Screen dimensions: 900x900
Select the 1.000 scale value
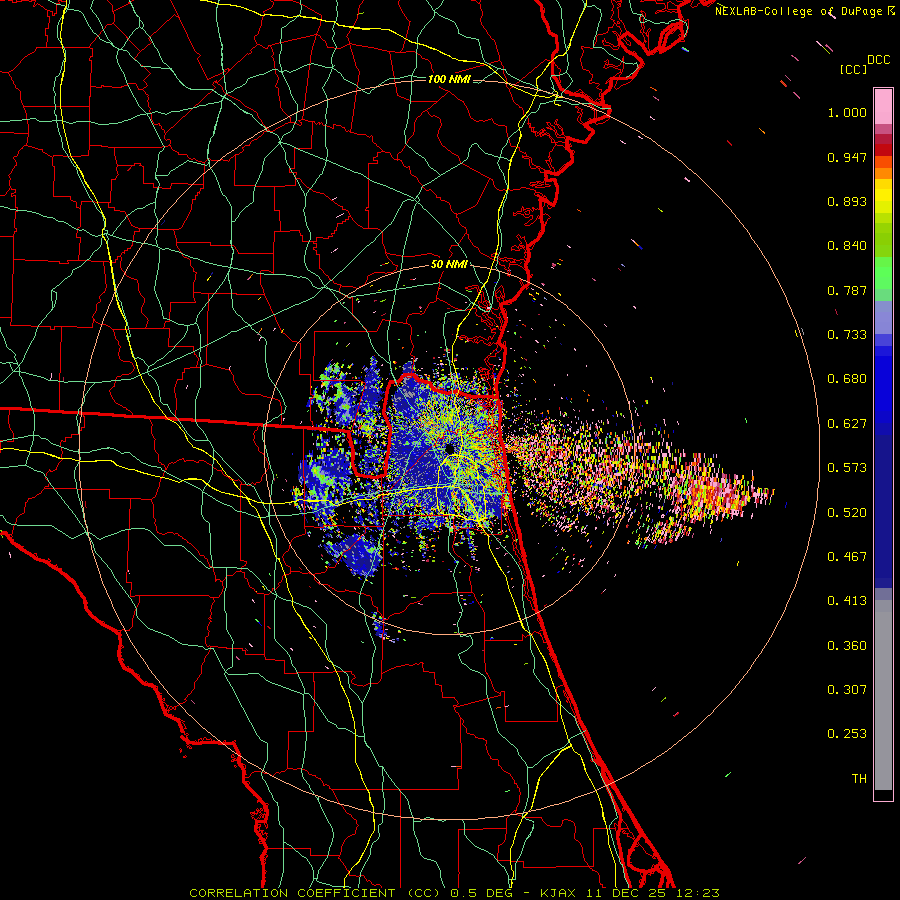[x=847, y=112]
